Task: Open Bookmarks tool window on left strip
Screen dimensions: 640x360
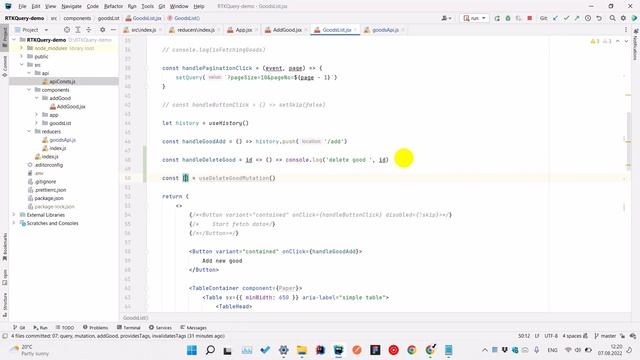Action: pyautogui.click(x=4, y=247)
